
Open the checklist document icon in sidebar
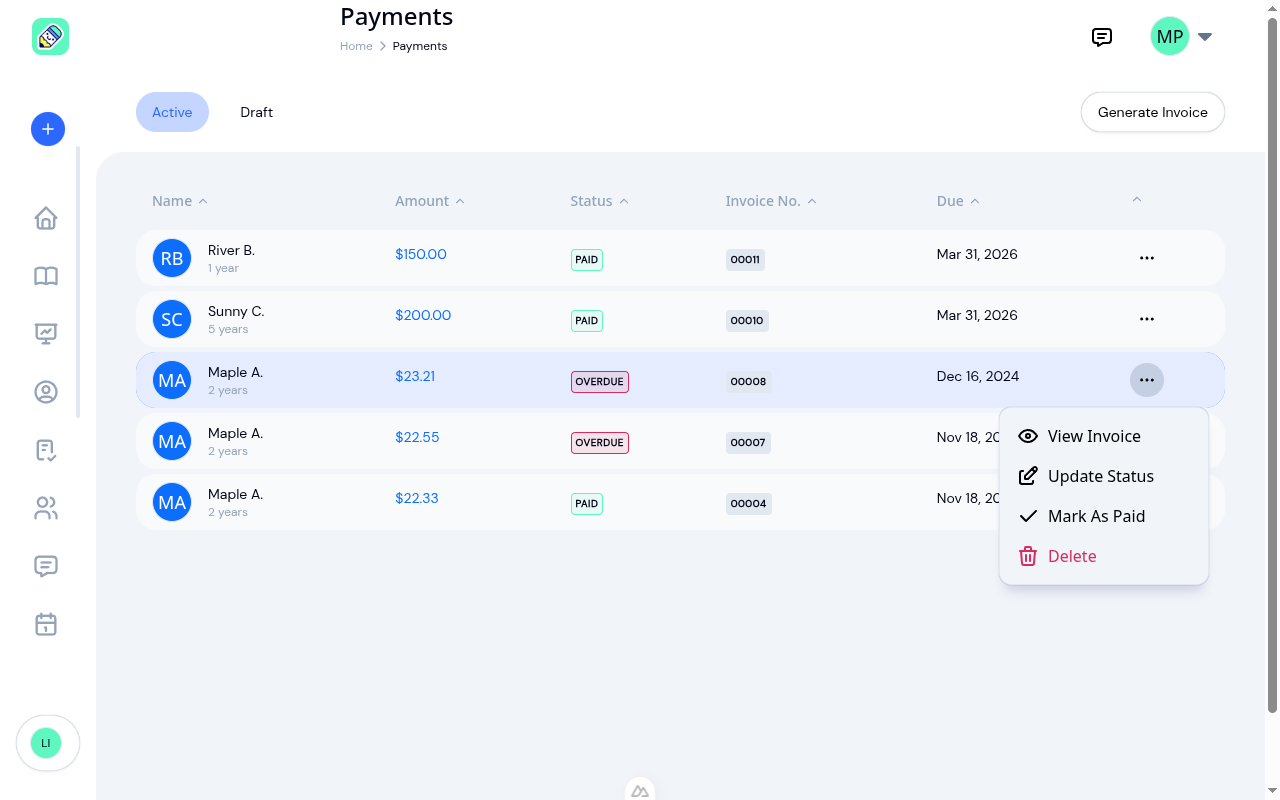tap(46, 450)
